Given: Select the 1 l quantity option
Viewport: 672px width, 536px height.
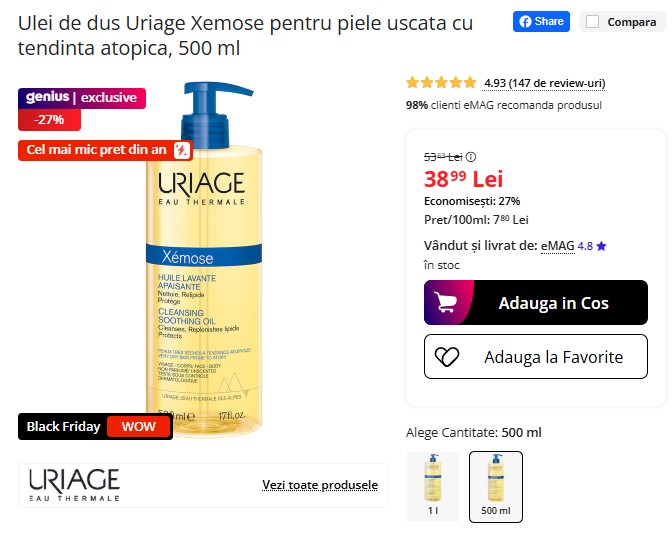Looking at the screenshot, I should pyautogui.click(x=433, y=486).
